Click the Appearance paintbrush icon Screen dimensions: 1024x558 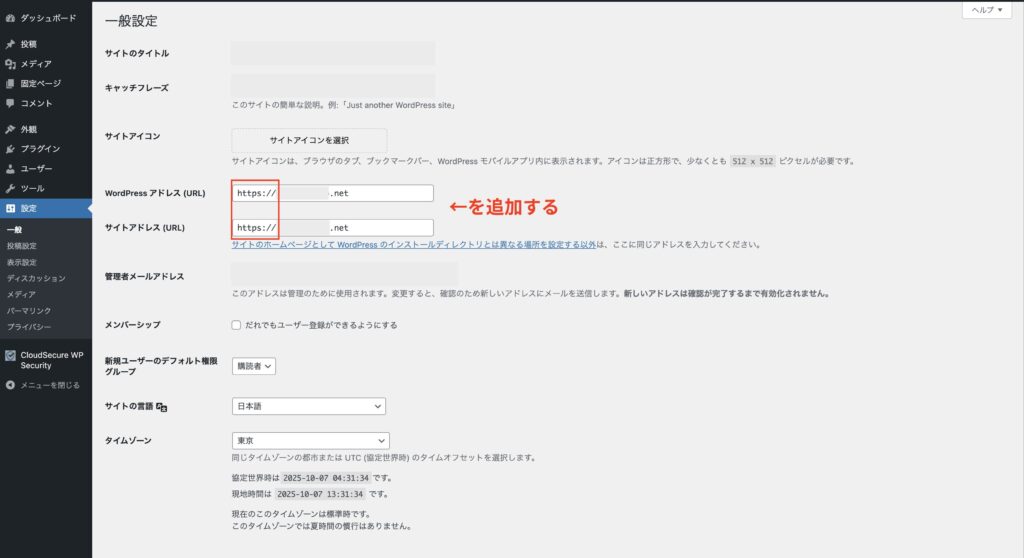click(x=10, y=129)
